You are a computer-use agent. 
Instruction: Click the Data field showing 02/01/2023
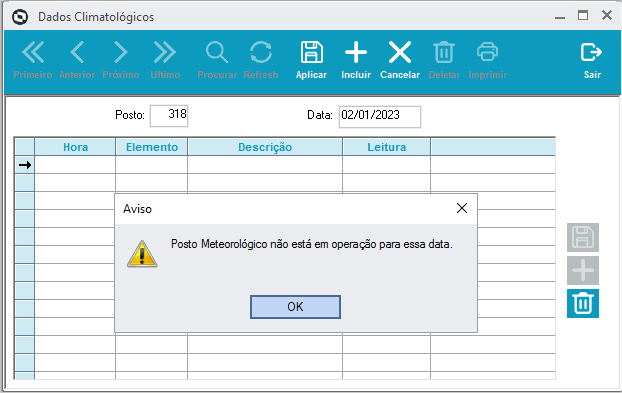(380, 117)
